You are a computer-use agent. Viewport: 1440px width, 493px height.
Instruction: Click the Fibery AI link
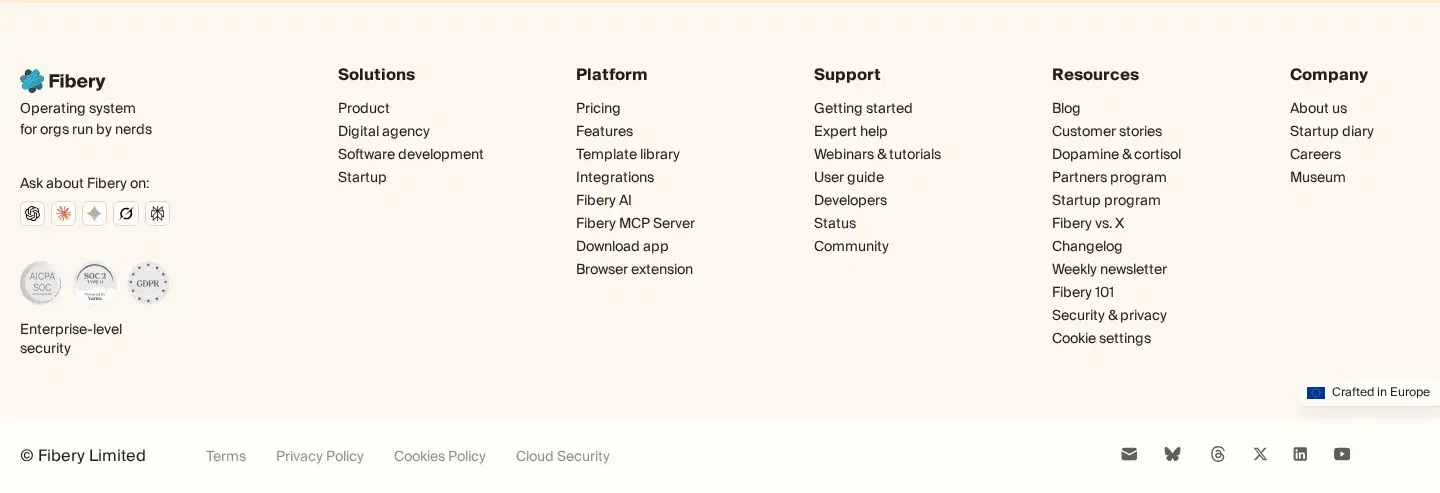(x=604, y=200)
